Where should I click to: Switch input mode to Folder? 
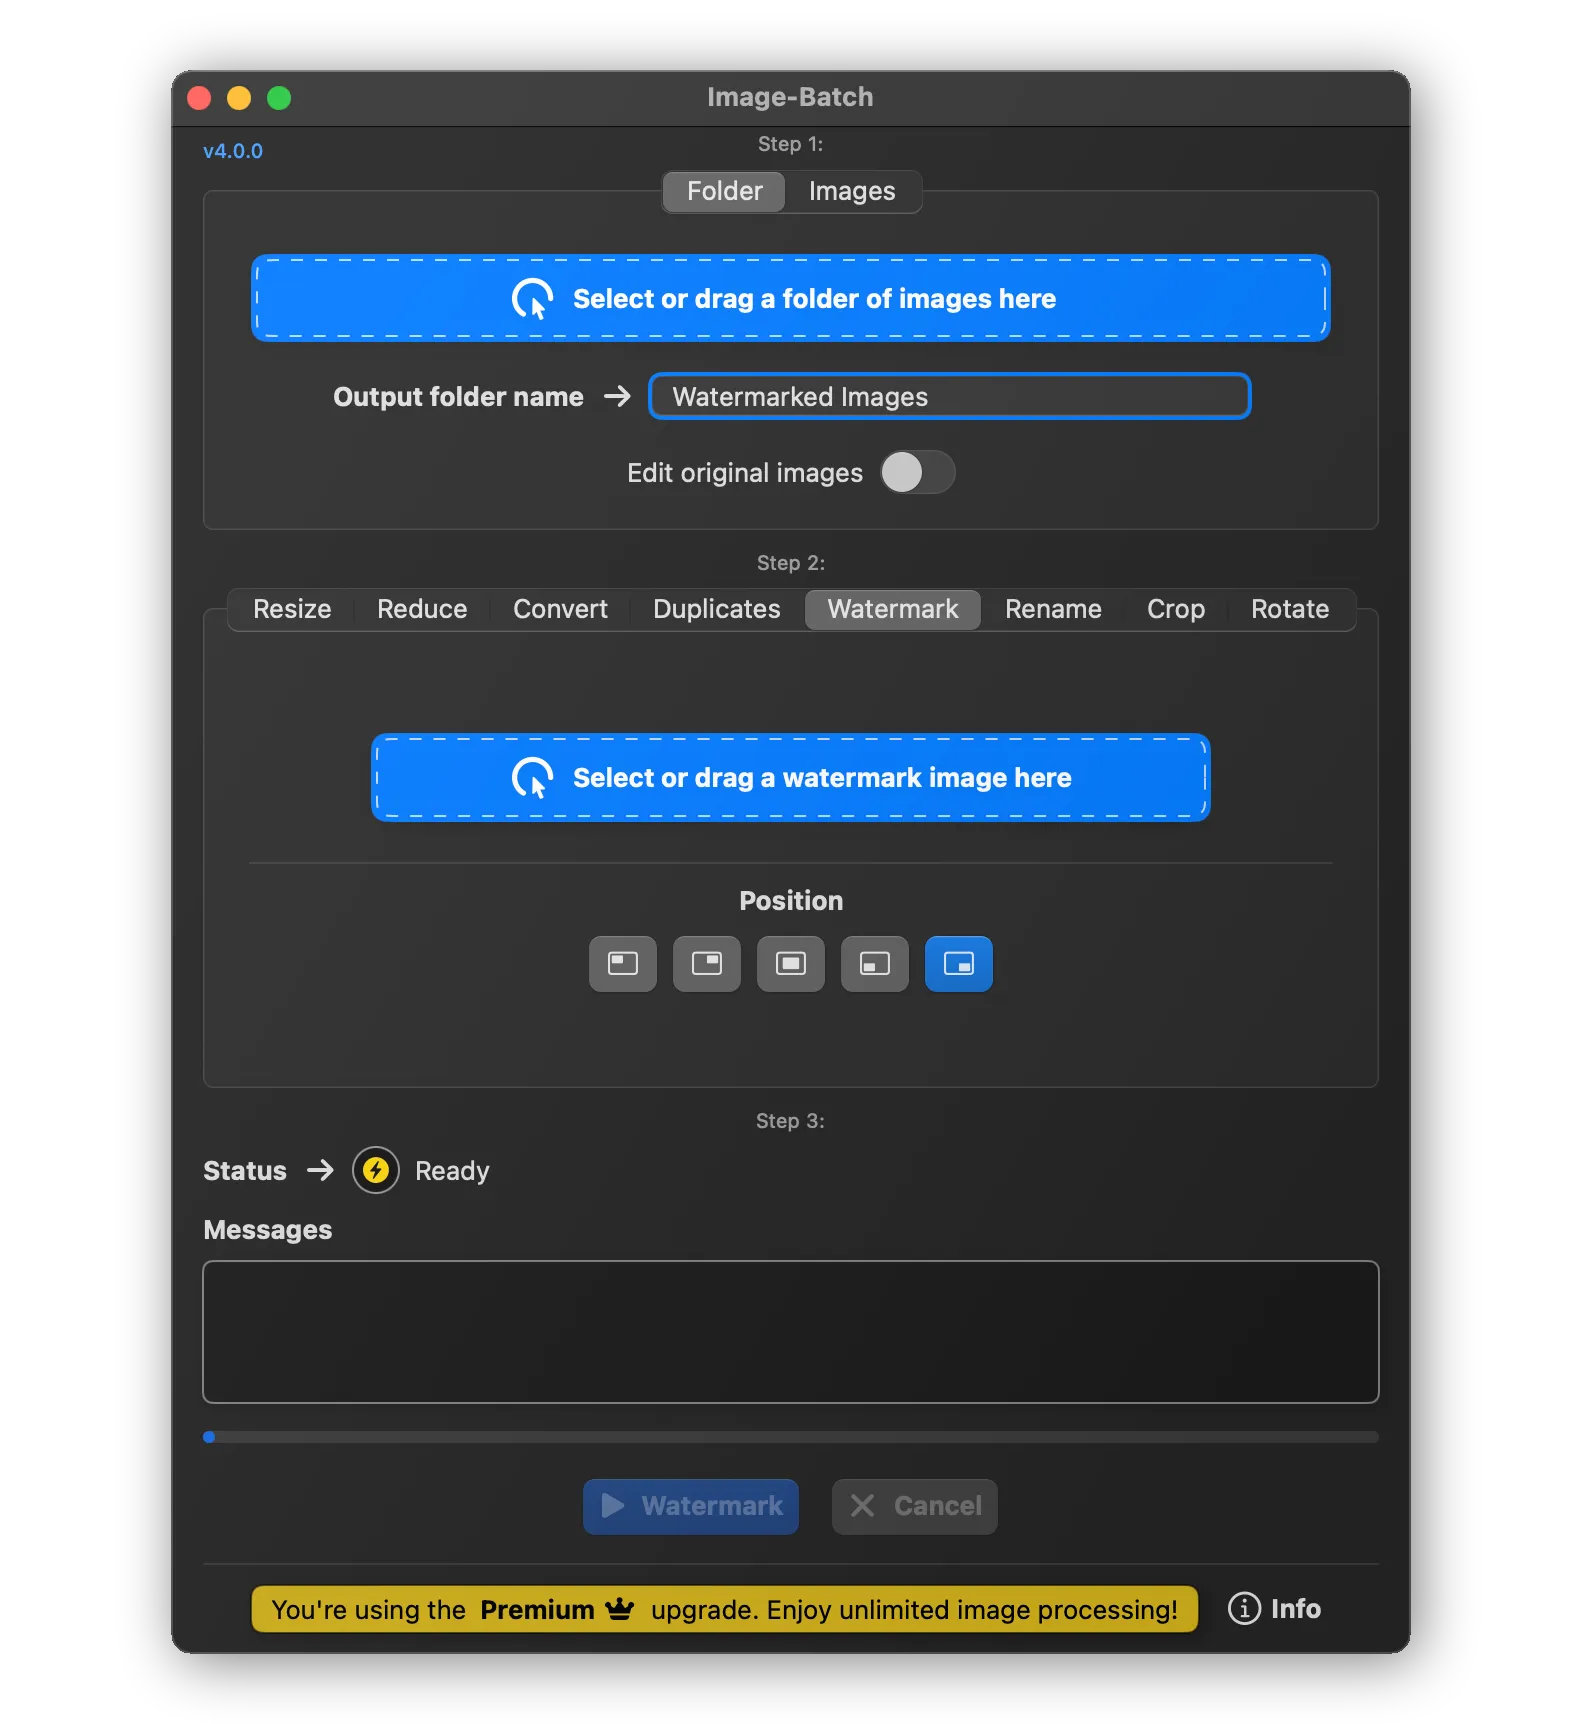pos(724,191)
